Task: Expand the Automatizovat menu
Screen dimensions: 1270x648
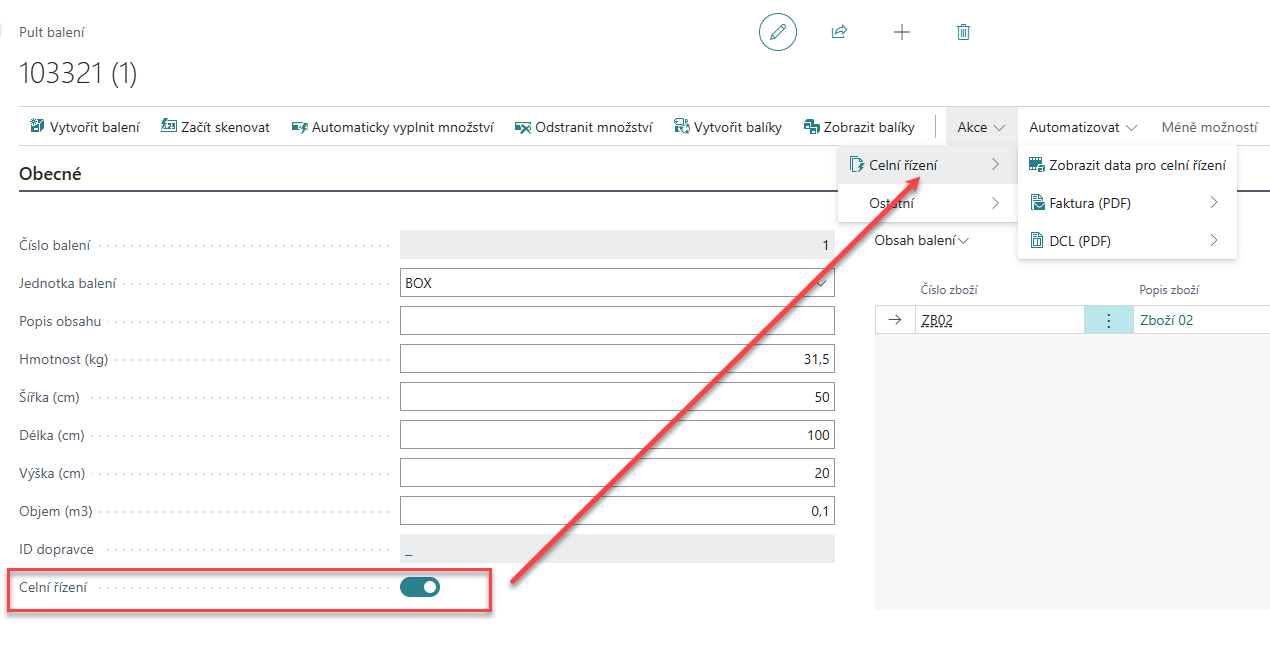Action: tap(1083, 127)
